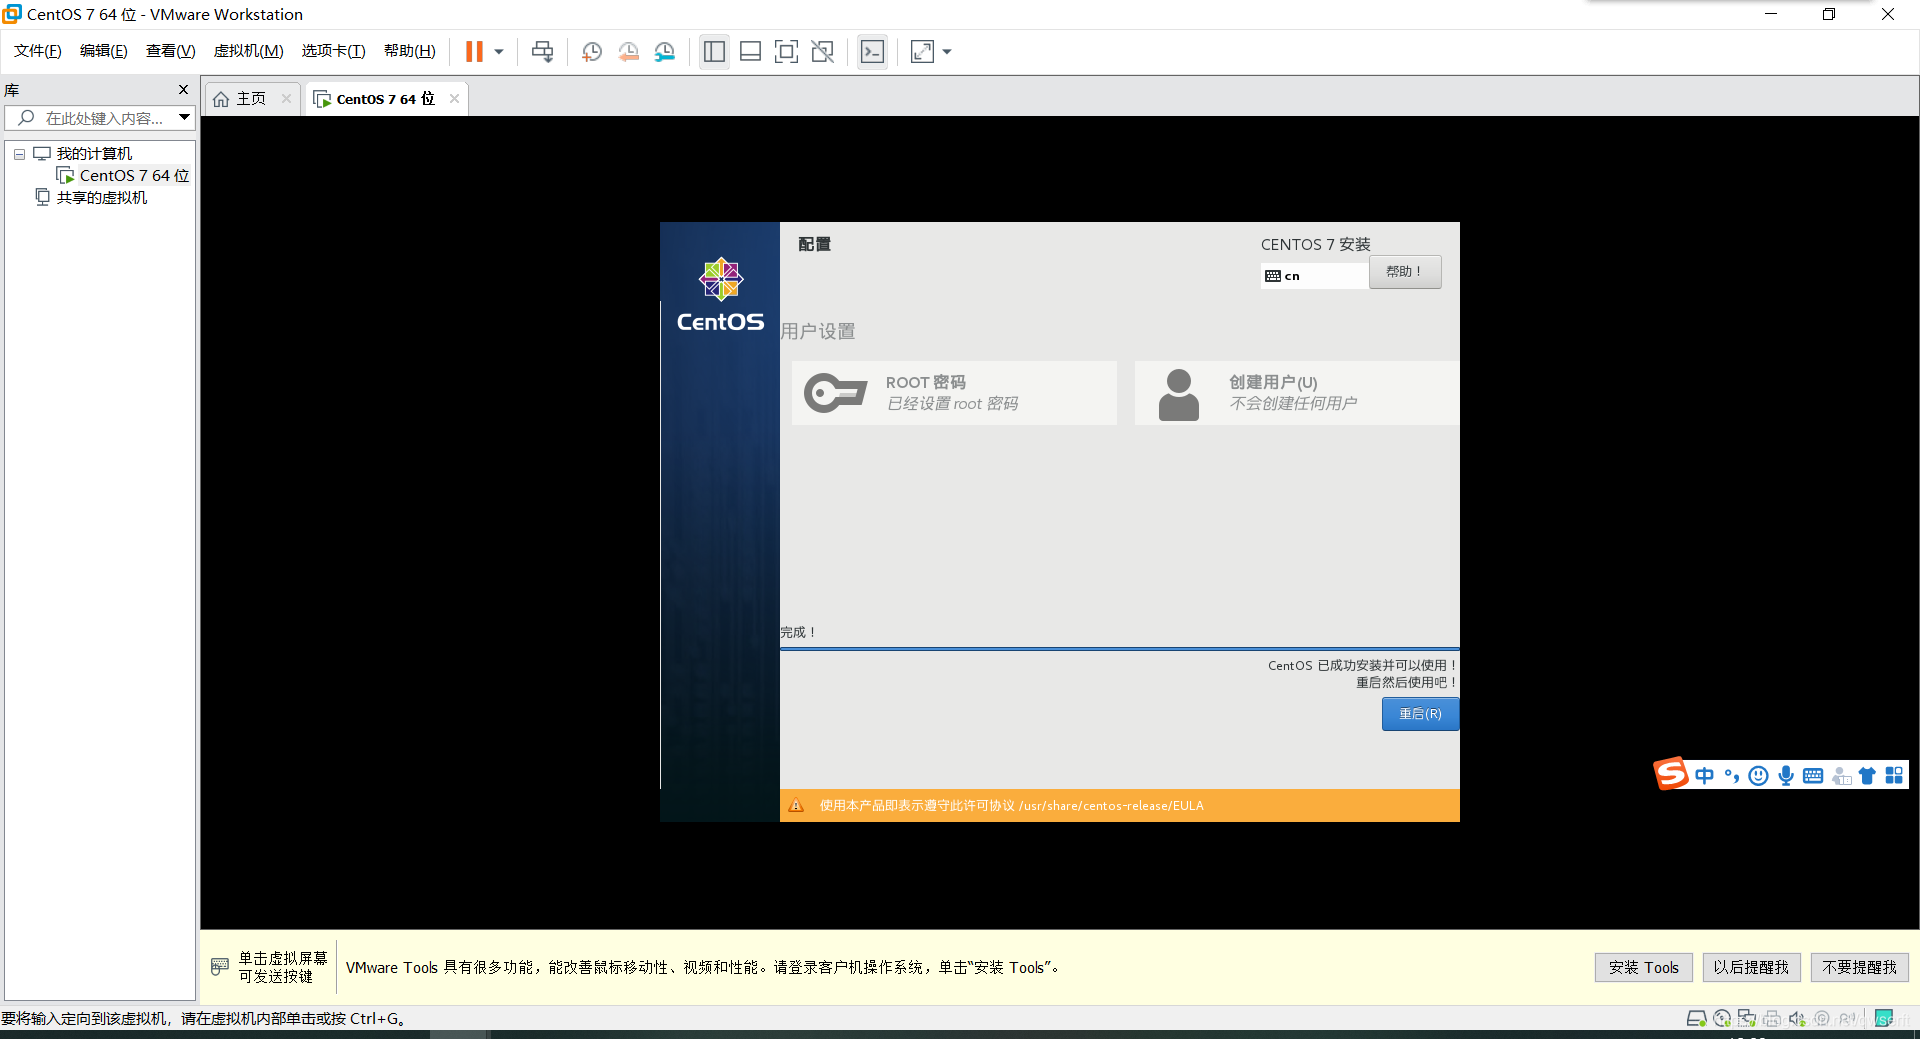This screenshot has width=1920, height=1039.
Task: Click the 安装 Tools button
Action: point(1643,967)
